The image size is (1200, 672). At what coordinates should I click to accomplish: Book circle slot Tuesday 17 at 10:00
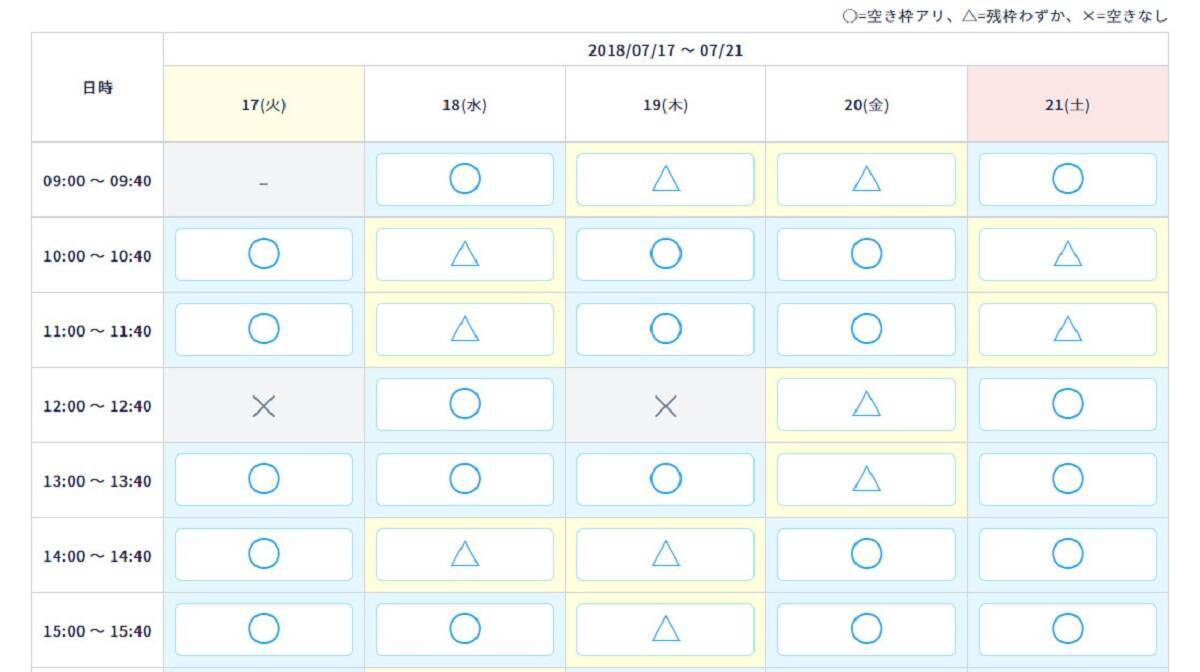(x=263, y=254)
